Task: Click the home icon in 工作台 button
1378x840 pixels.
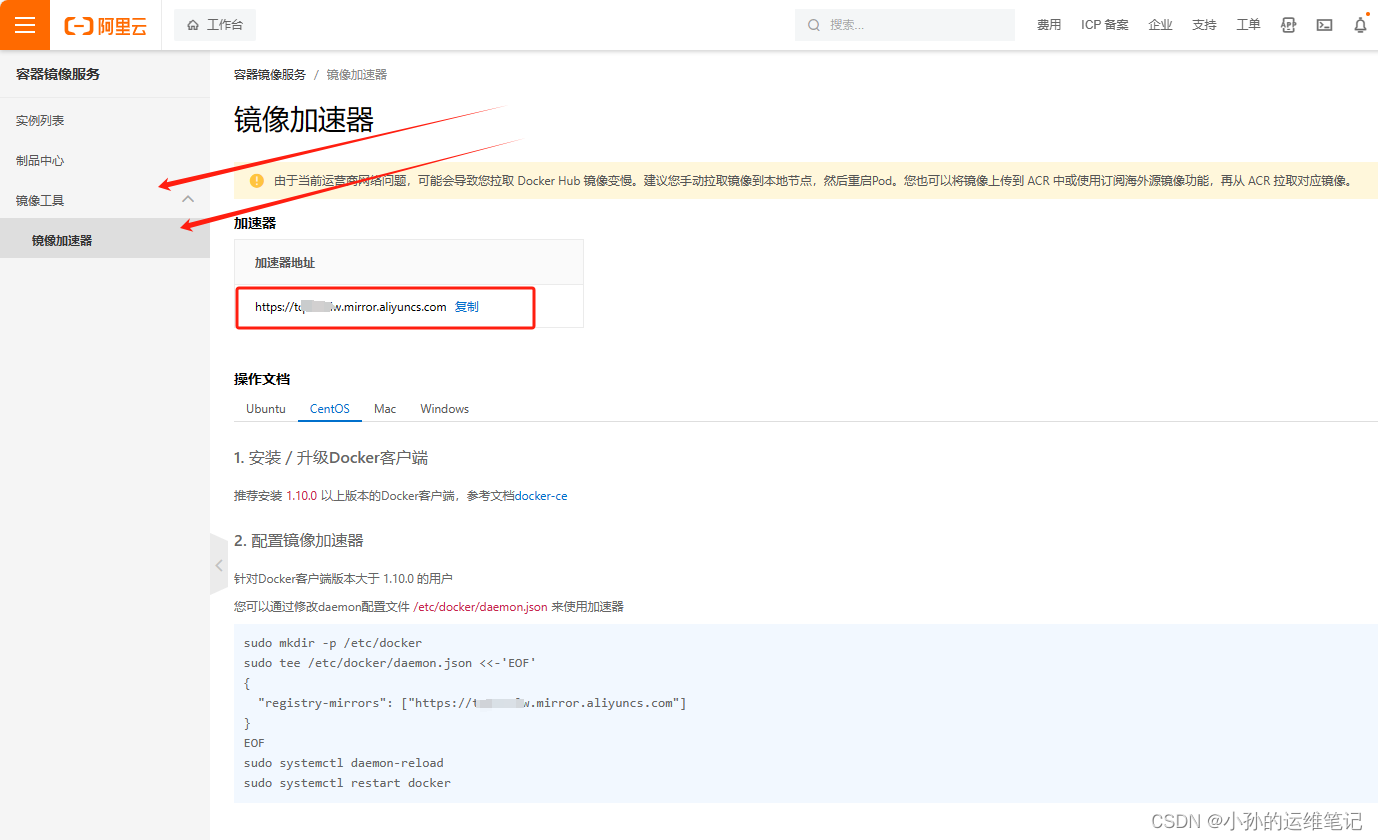Action: (193, 25)
